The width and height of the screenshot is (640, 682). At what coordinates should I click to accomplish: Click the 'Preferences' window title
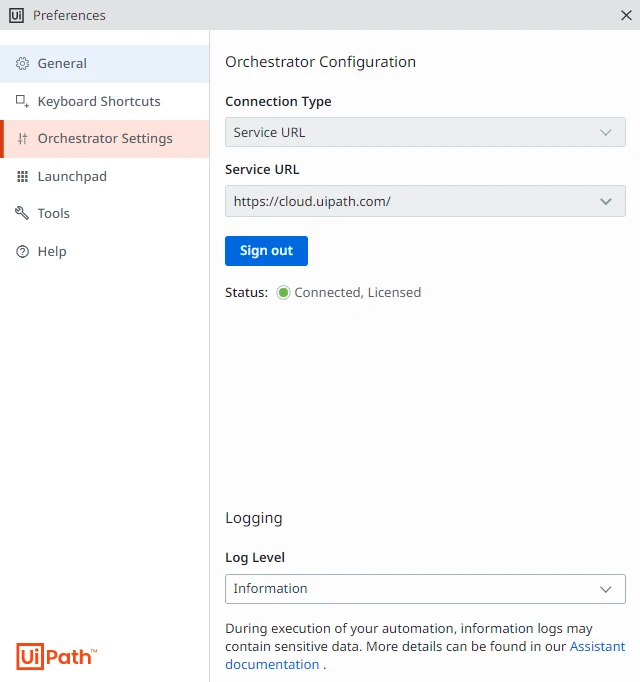(x=69, y=16)
